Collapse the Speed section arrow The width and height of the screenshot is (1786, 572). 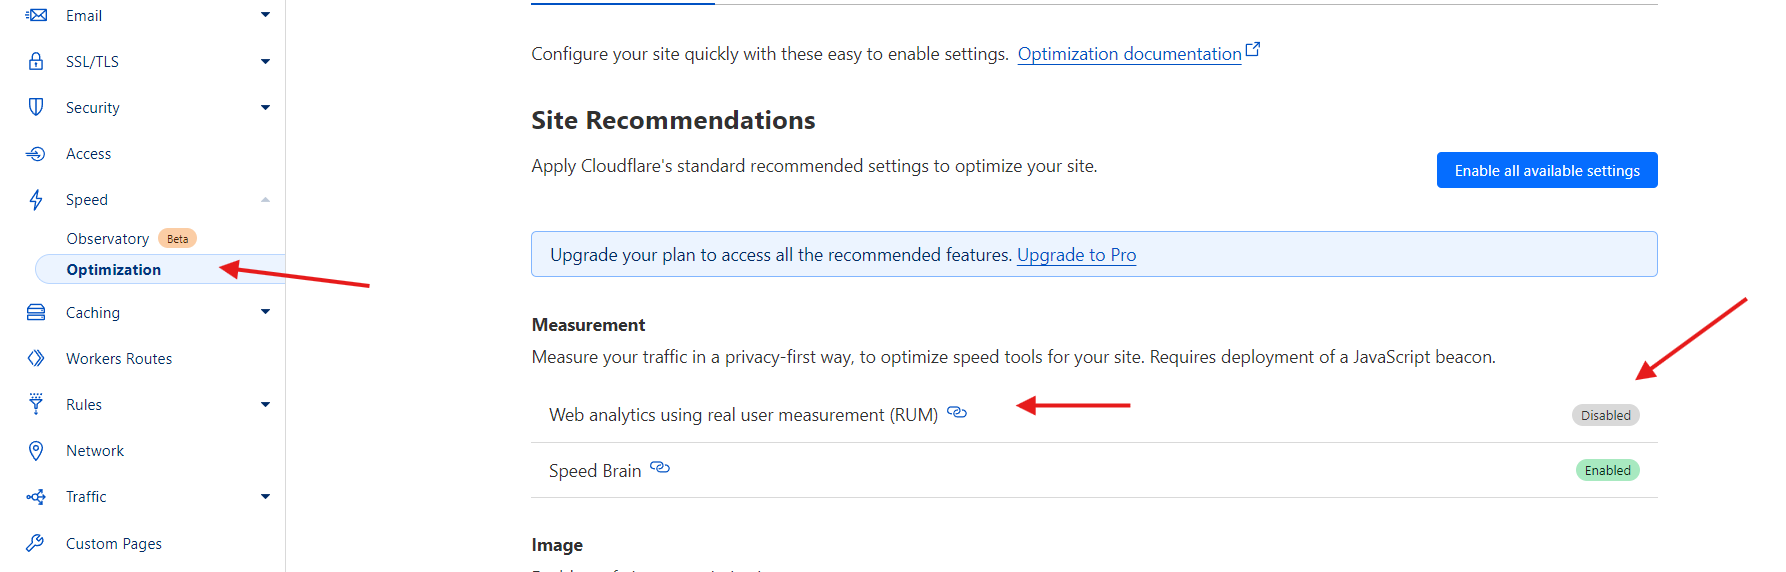tap(265, 200)
